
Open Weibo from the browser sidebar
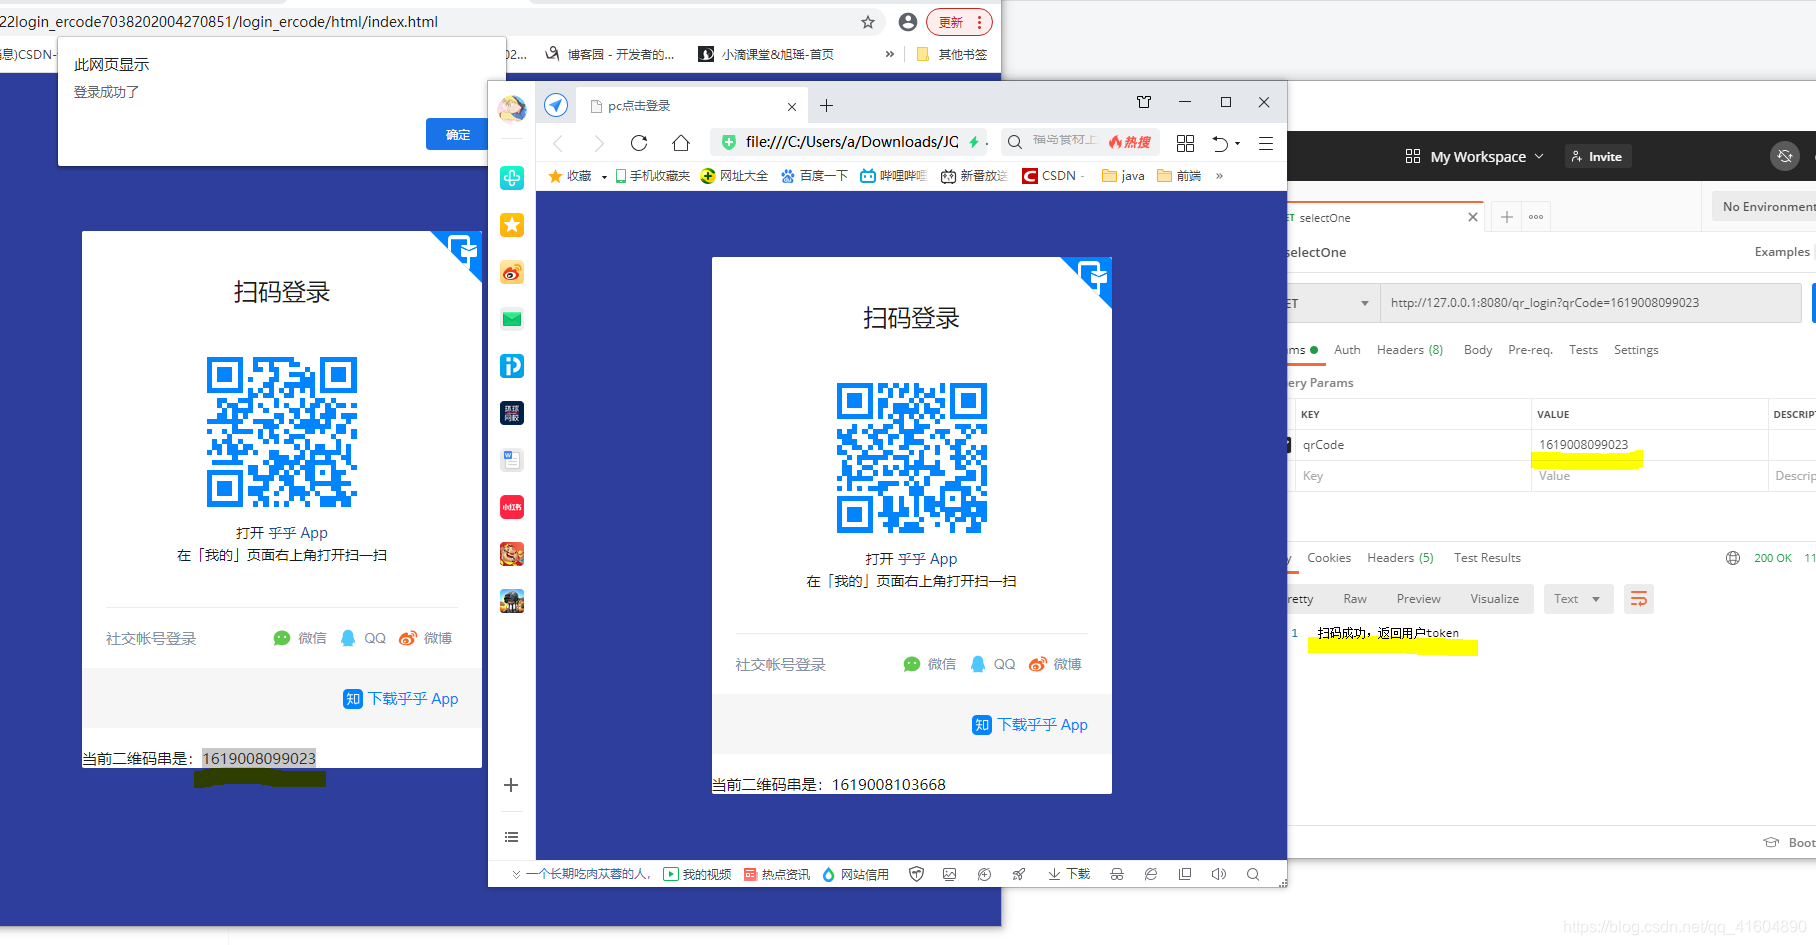[511, 272]
